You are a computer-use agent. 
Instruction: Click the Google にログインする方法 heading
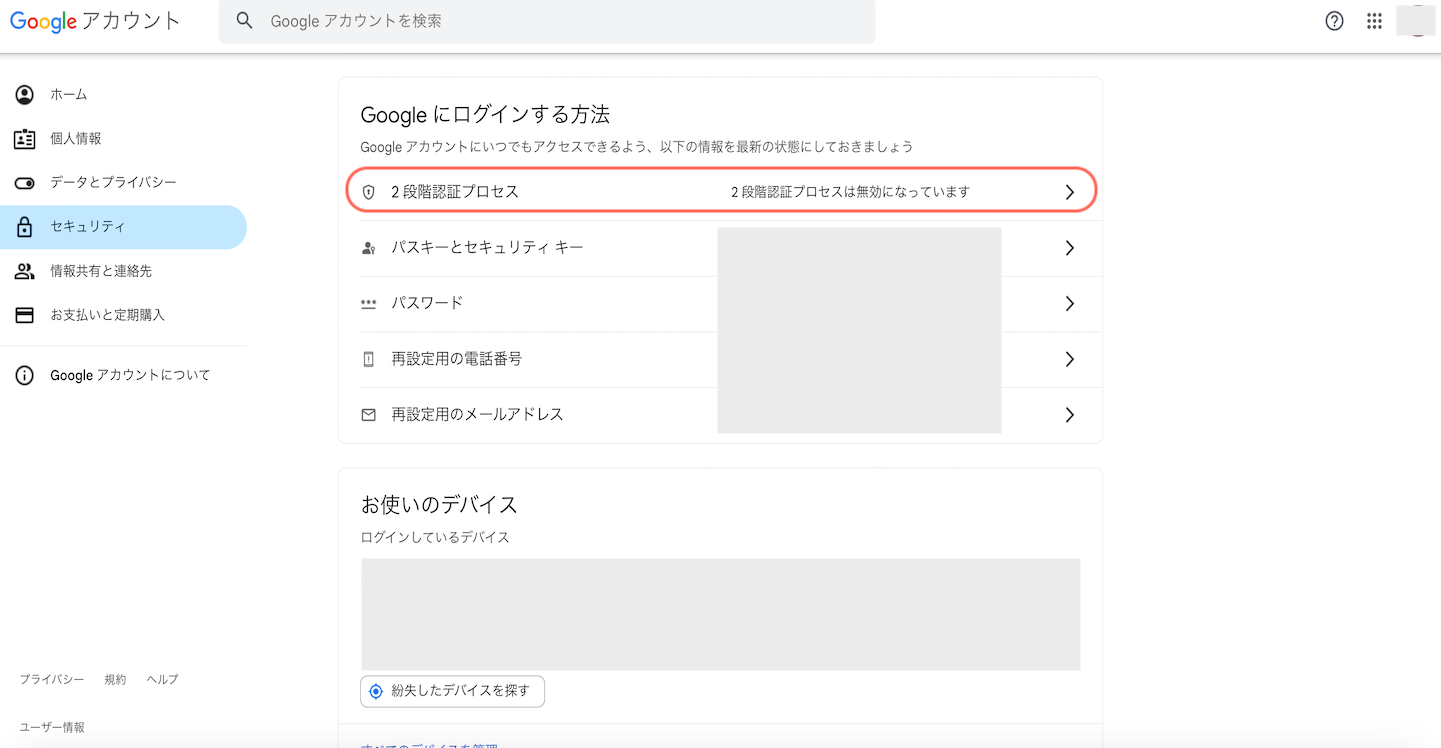[485, 115]
